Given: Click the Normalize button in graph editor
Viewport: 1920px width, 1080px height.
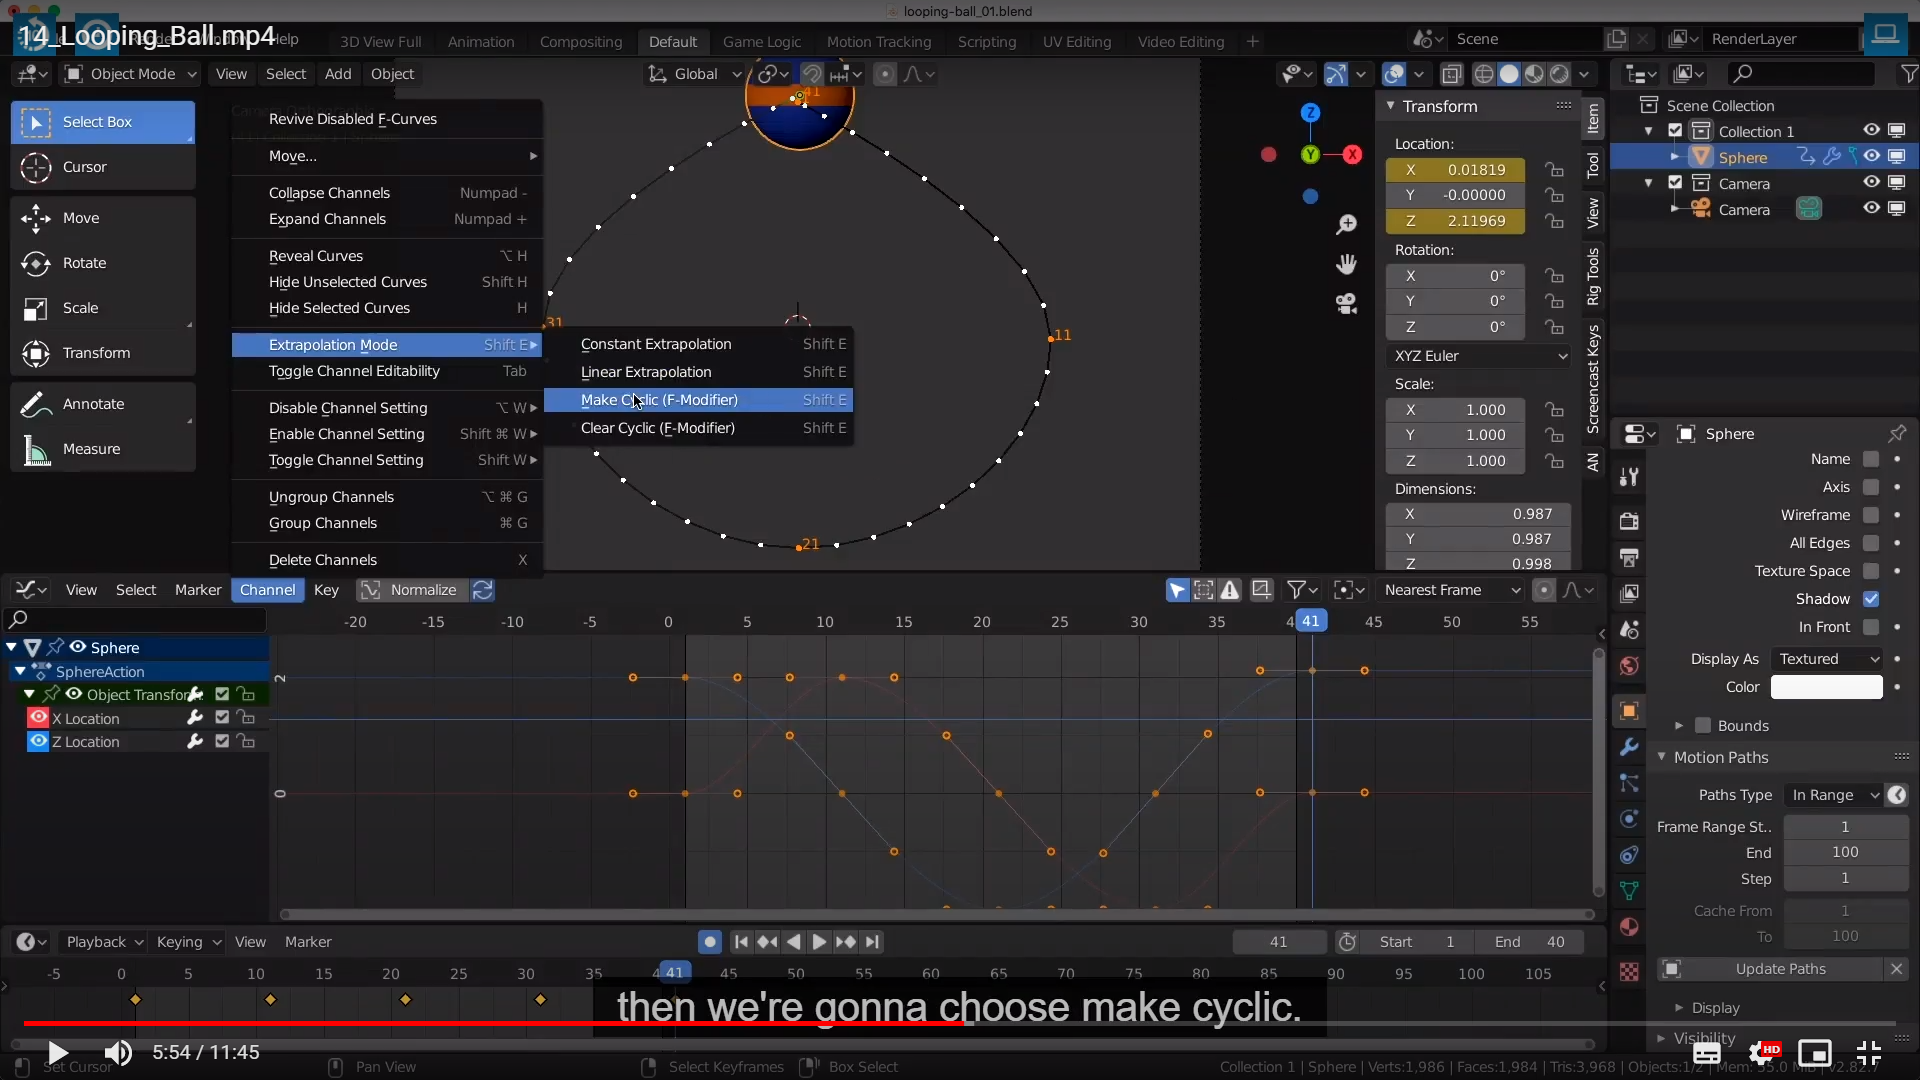Looking at the screenshot, I should pyautogui.click(x=422, y=590).
